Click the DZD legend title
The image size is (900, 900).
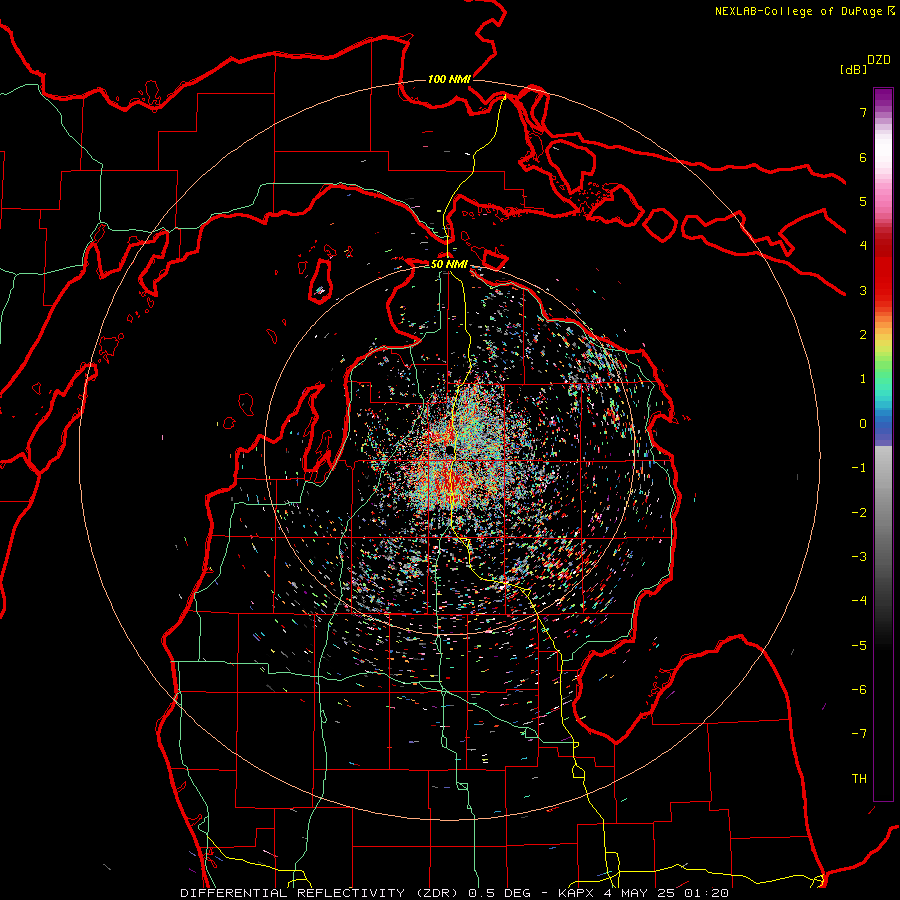(879, 60)
